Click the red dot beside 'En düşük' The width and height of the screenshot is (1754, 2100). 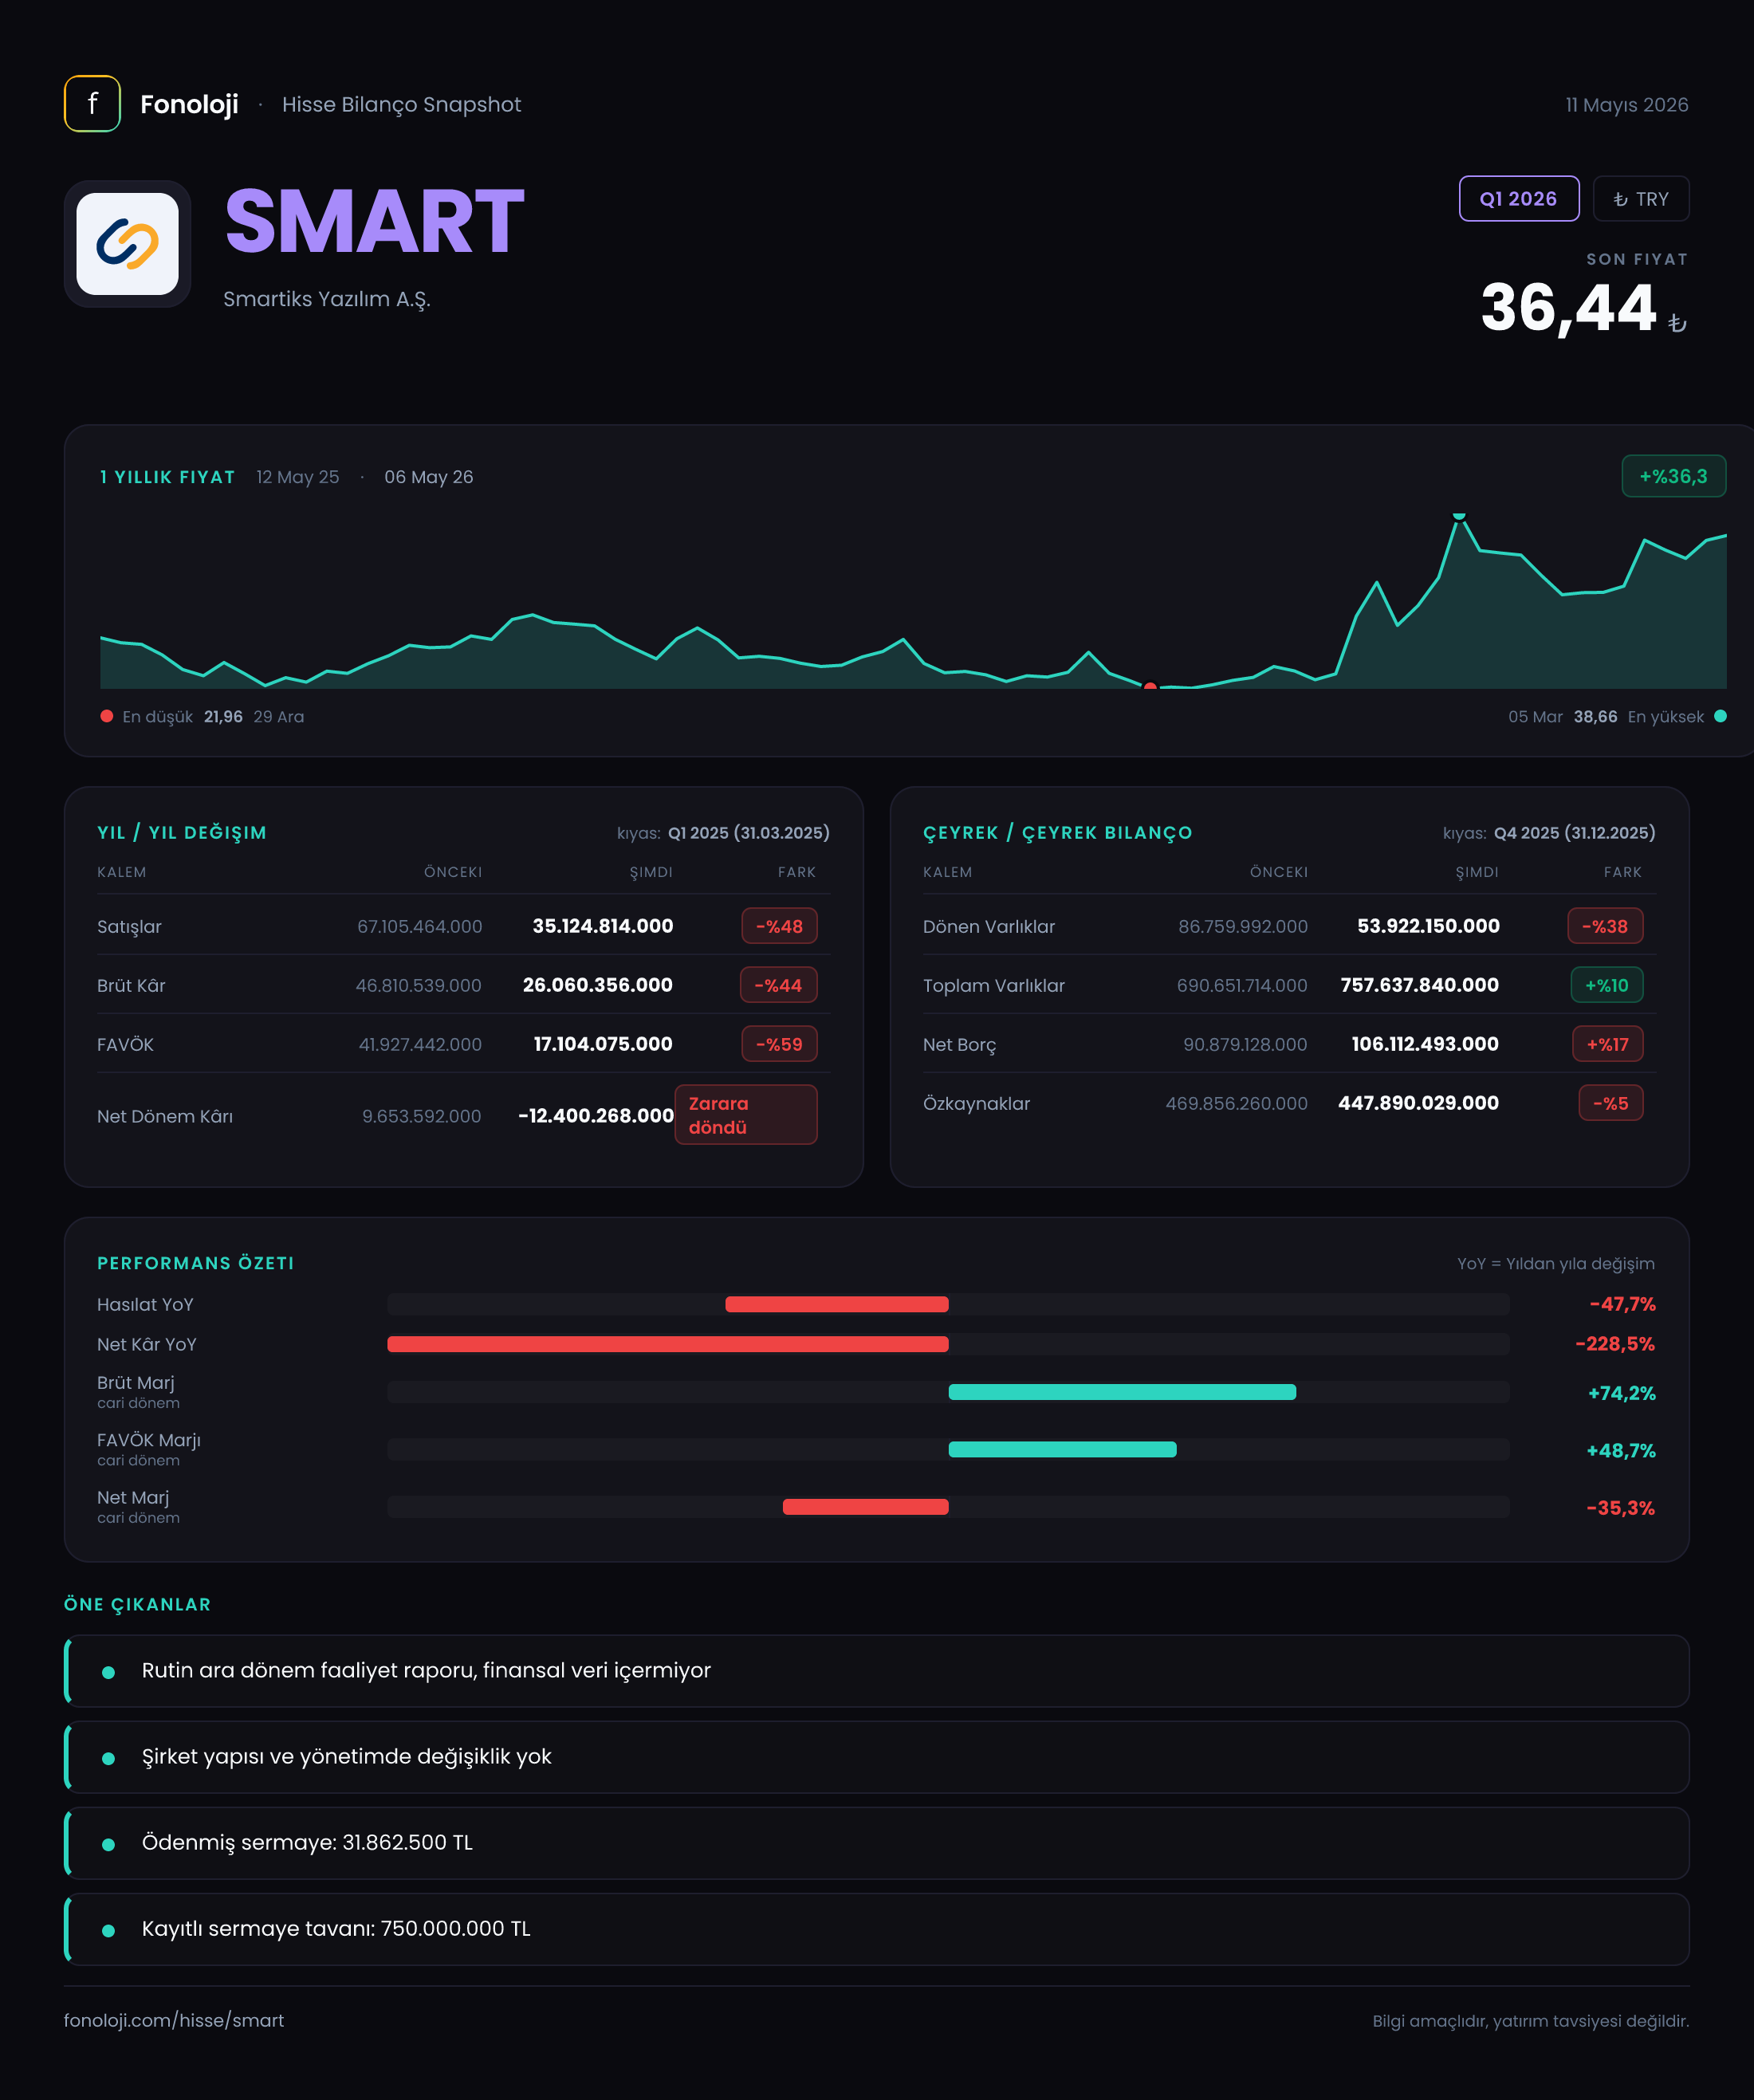coord(107,716)
